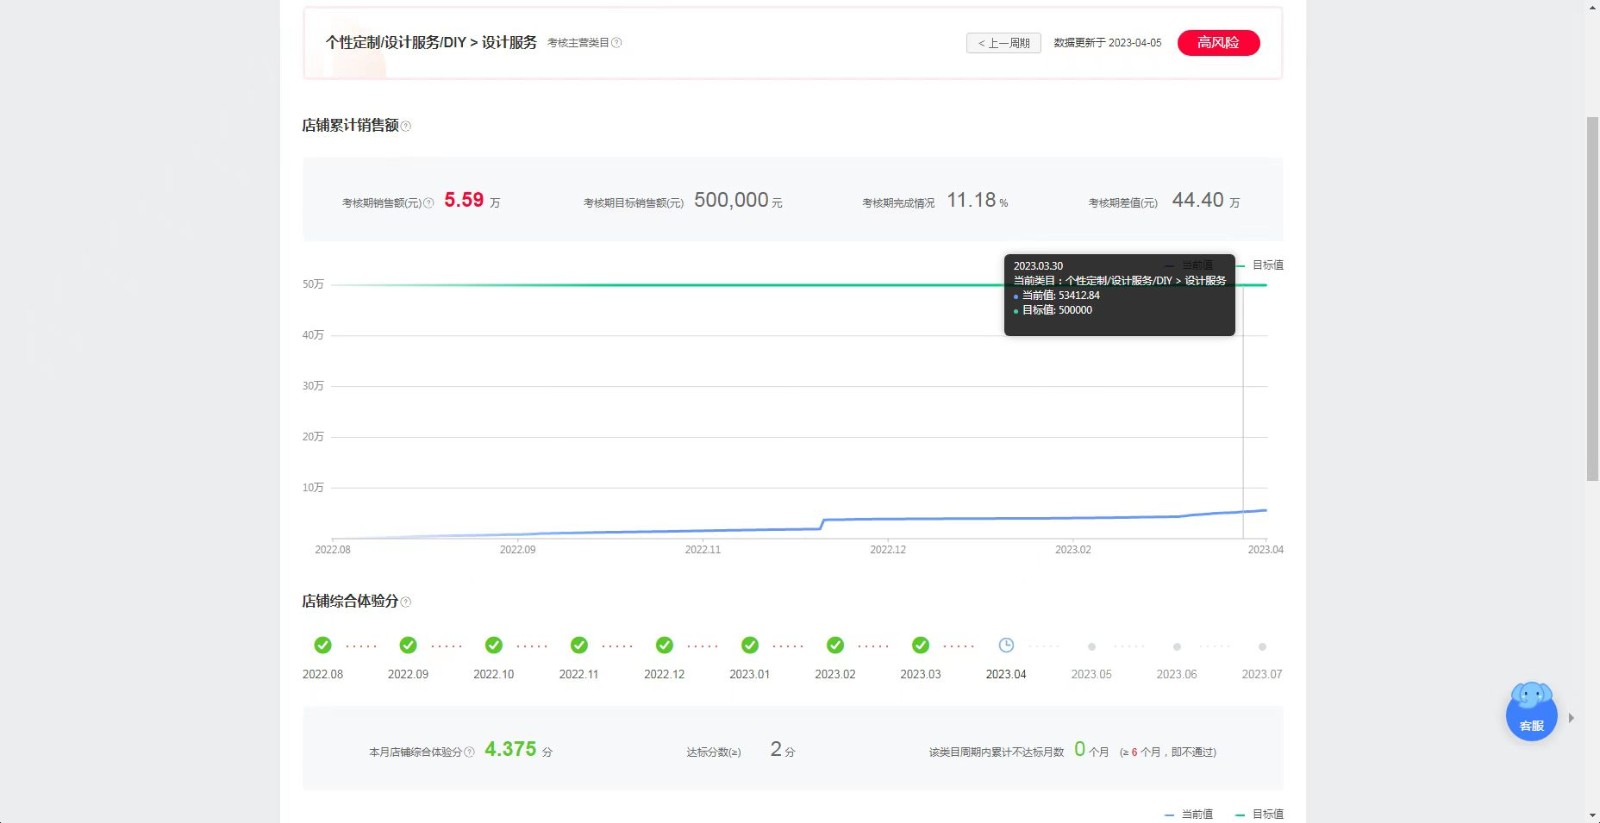Open the 客服 customer service chat icon
This screenshot has width=1600, height=823.
pos(1531,712)
